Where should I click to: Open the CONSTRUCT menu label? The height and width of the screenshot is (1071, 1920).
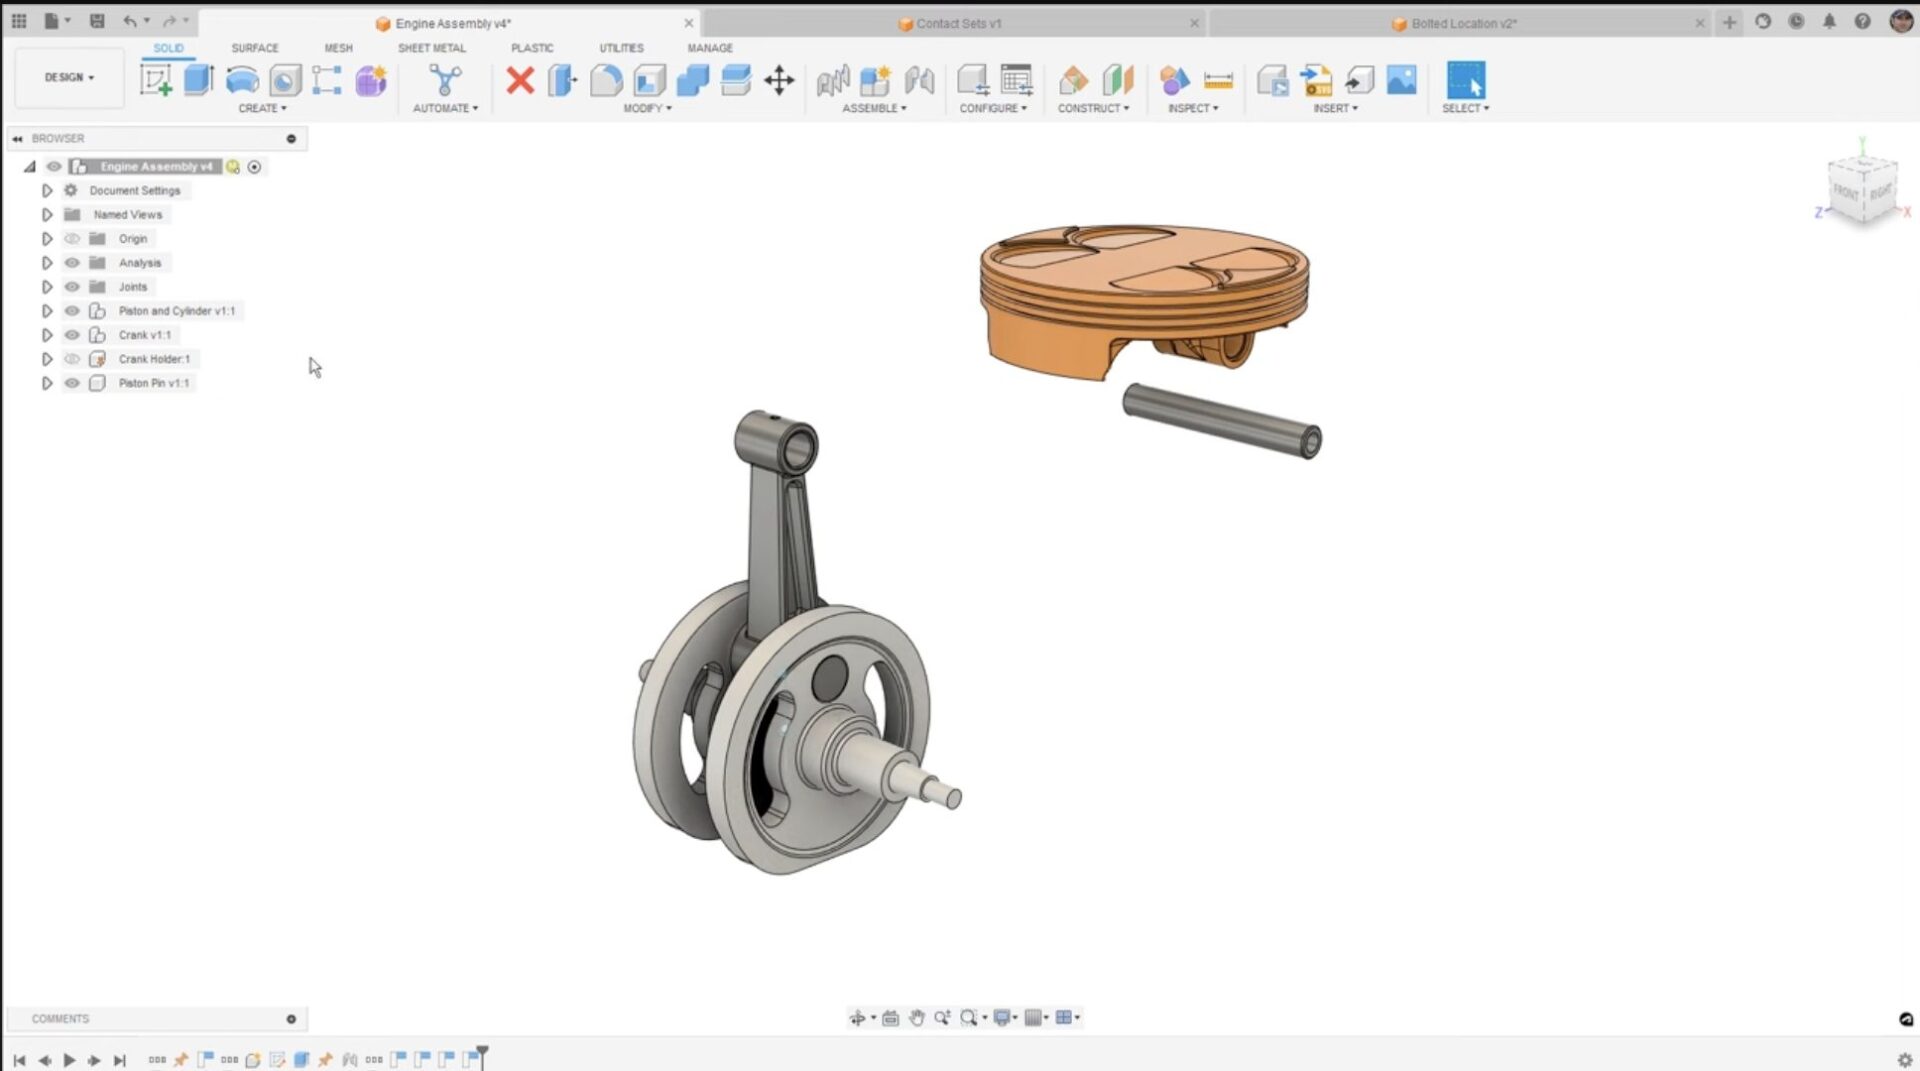coord(1093,108)
